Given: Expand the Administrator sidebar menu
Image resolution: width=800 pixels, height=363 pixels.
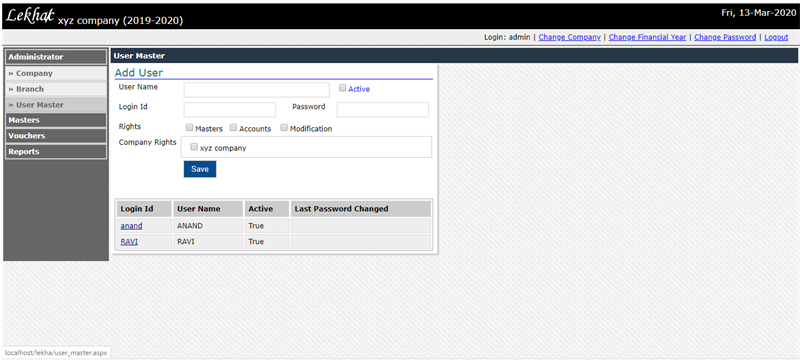Looking at the screenshot, I should pyautogui.click(x=56, y=57).
